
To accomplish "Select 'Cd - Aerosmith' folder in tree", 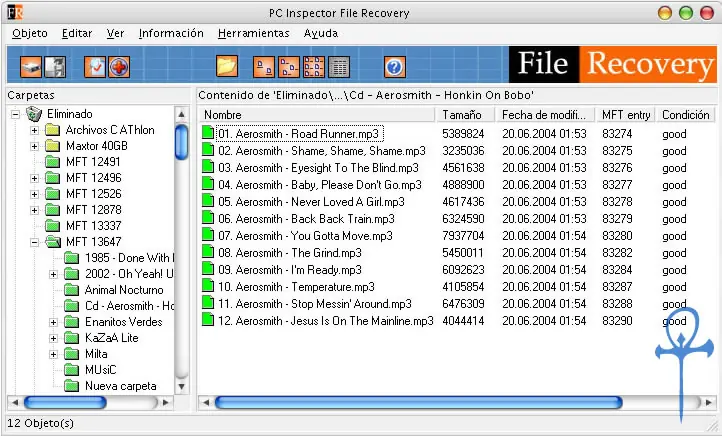I will point(129,306).
